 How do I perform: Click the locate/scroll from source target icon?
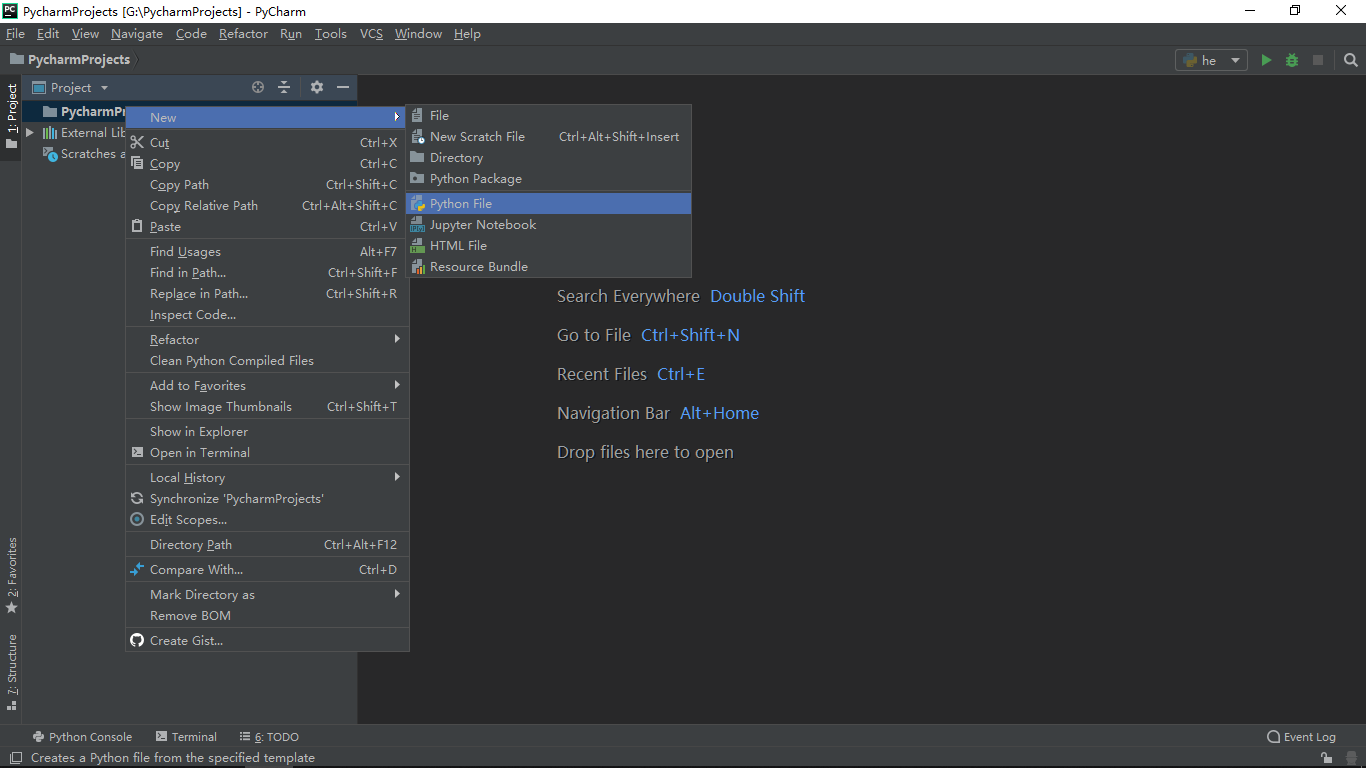pyautogui.click(x=258, y=87)
